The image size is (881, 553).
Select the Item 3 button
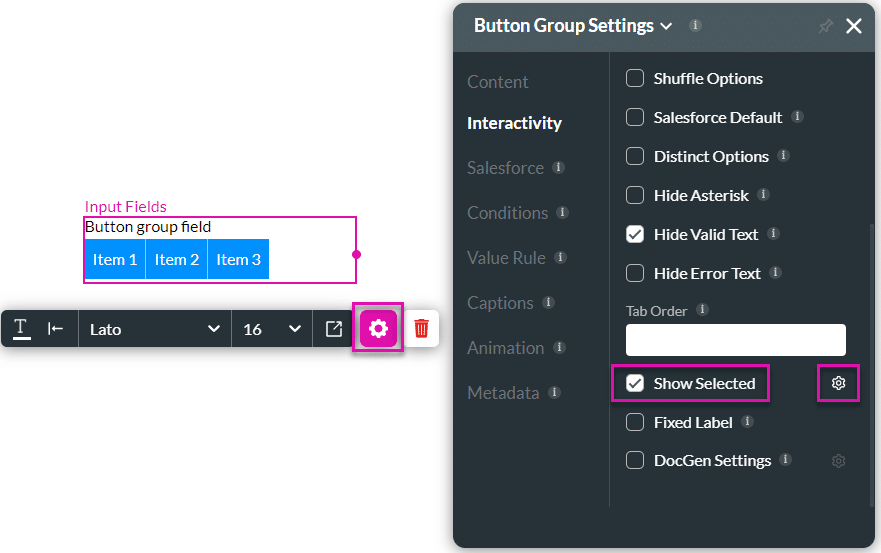pyautogui.click(x=239, y=259)
